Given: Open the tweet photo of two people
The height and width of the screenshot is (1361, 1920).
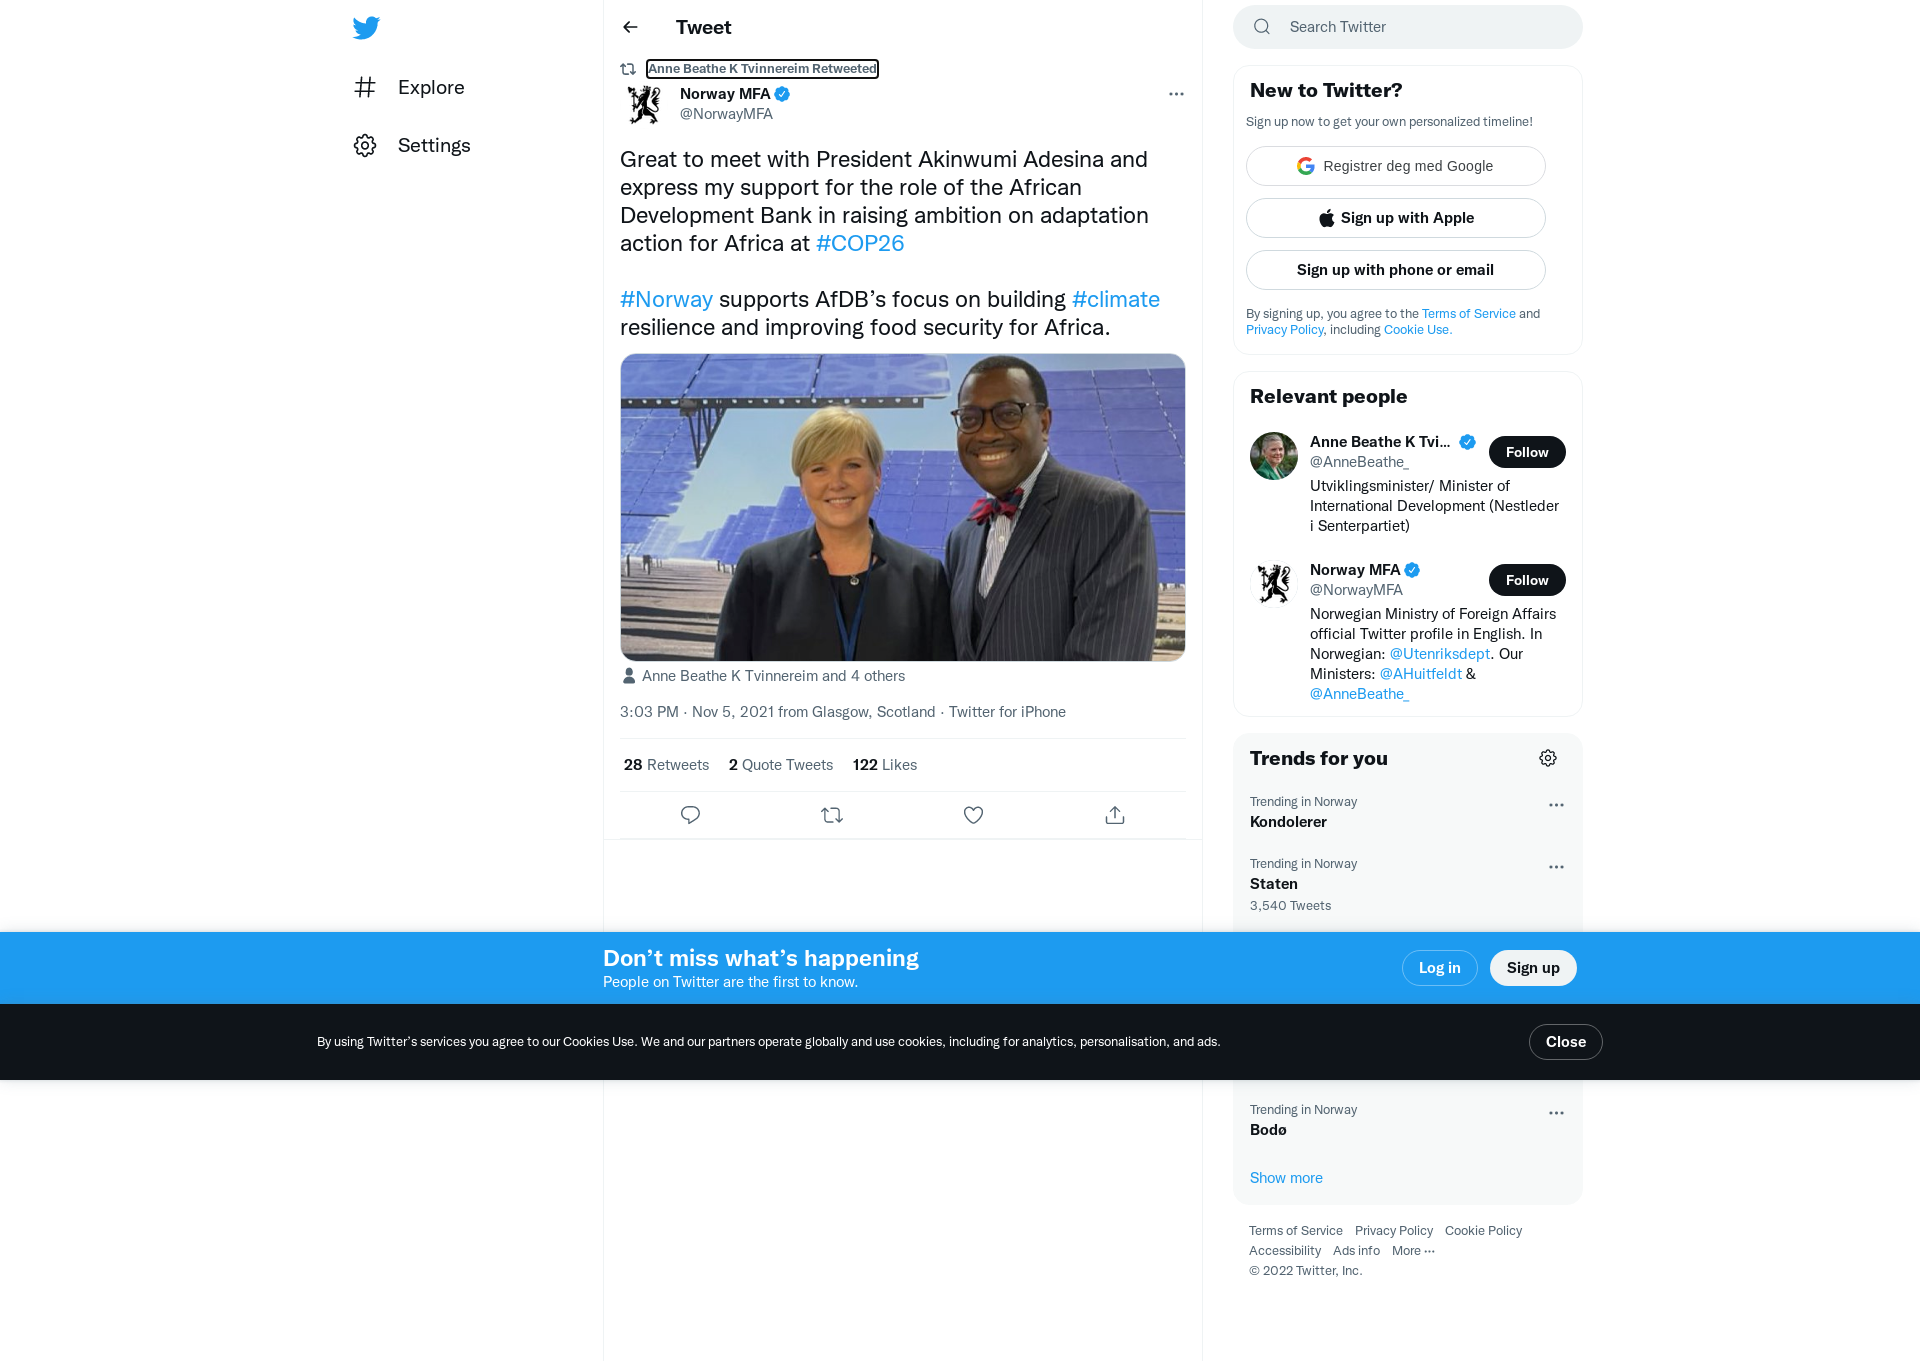Looking at the screenshot, I should 902,507.
